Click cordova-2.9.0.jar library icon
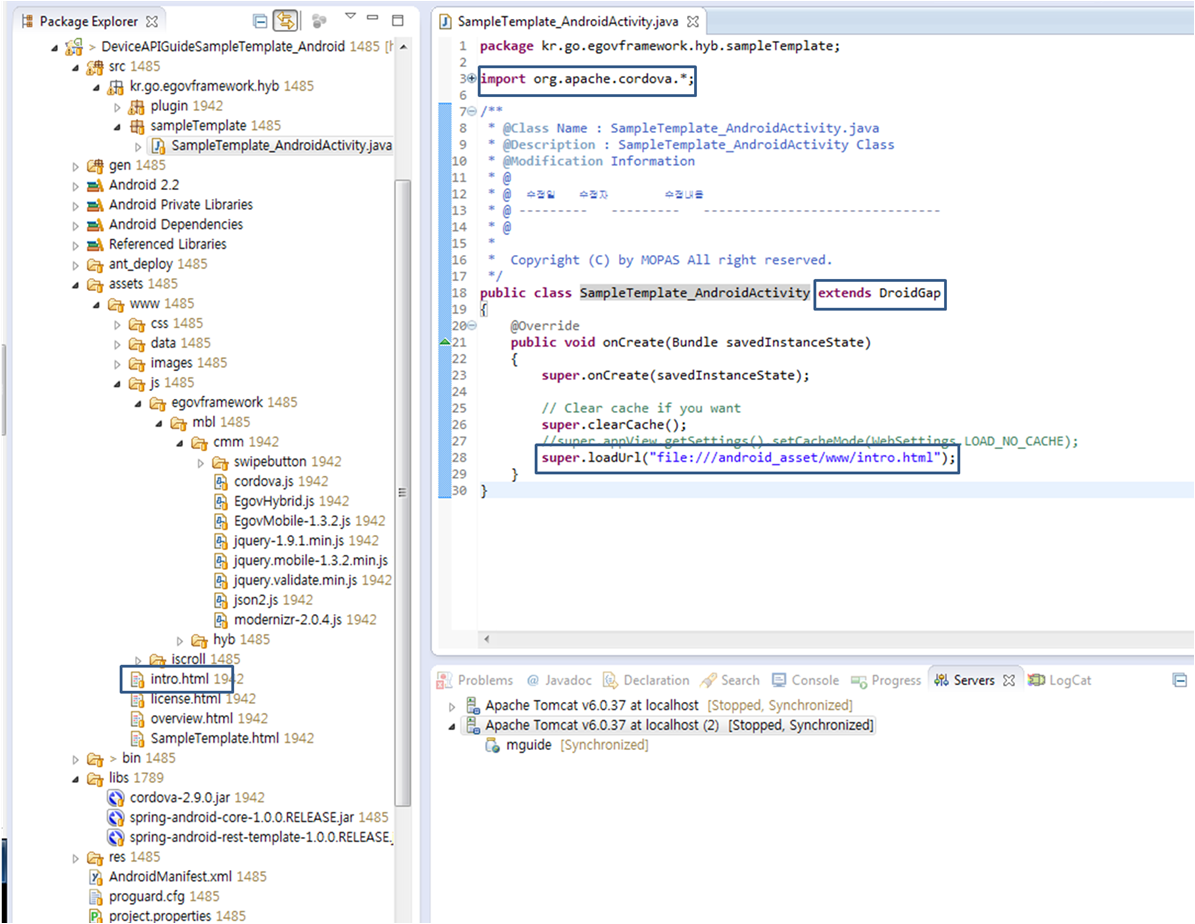Viewport: 1195px width, 924px height. click(x=117, y=797)
